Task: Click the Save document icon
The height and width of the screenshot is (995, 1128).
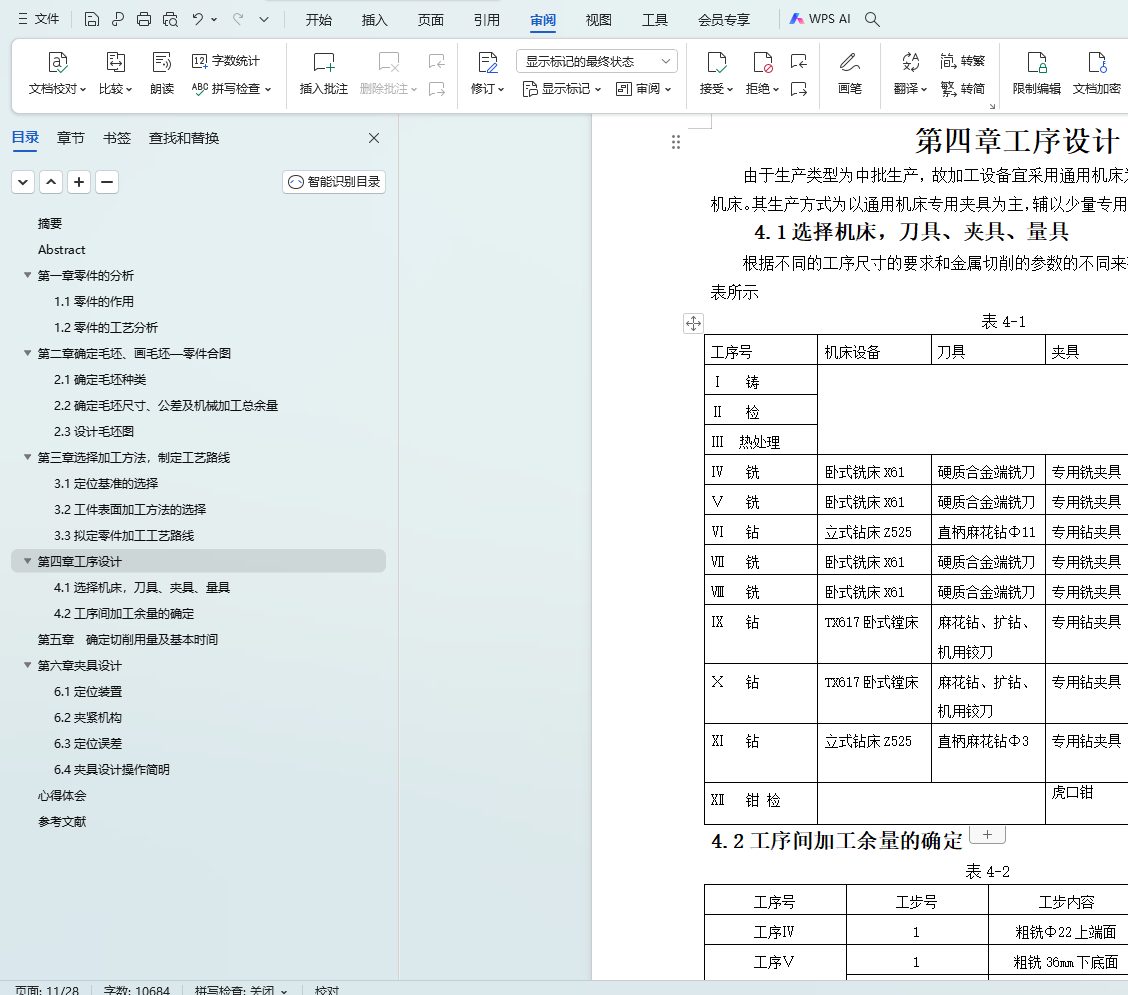Action: click(x=91, y=19)
